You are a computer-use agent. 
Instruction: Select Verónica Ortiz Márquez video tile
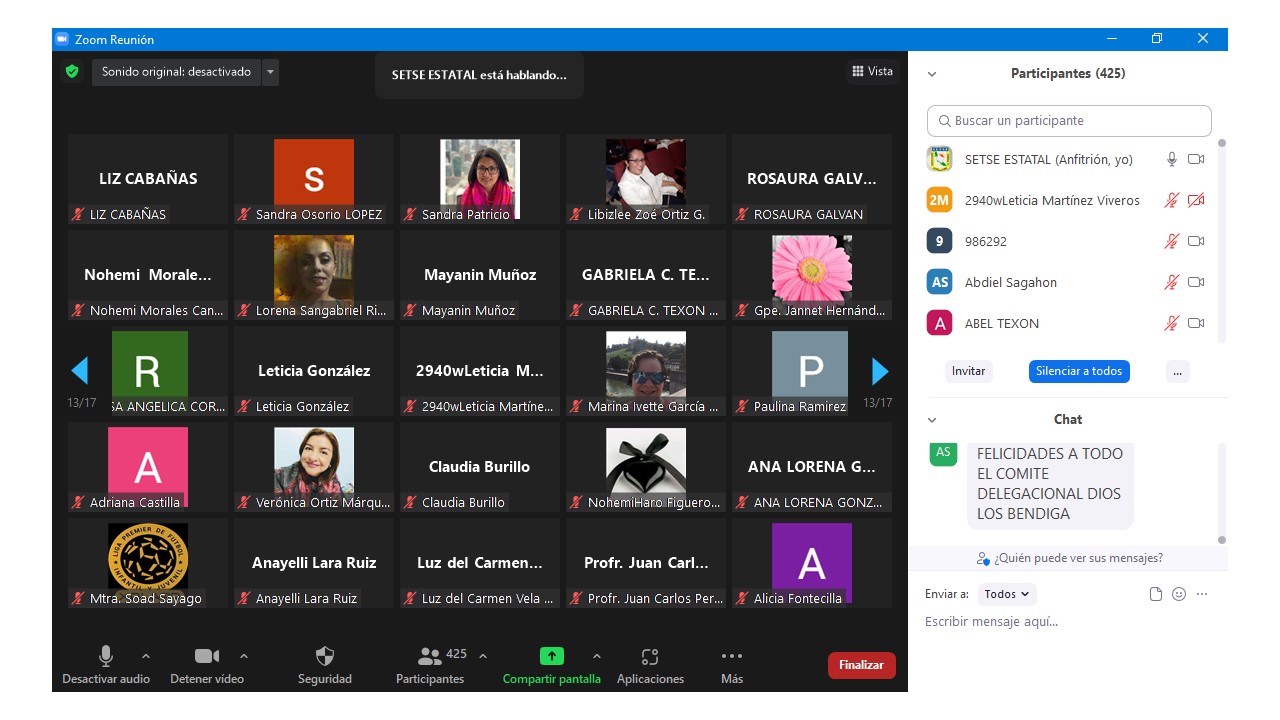click(x=314, y=467)
